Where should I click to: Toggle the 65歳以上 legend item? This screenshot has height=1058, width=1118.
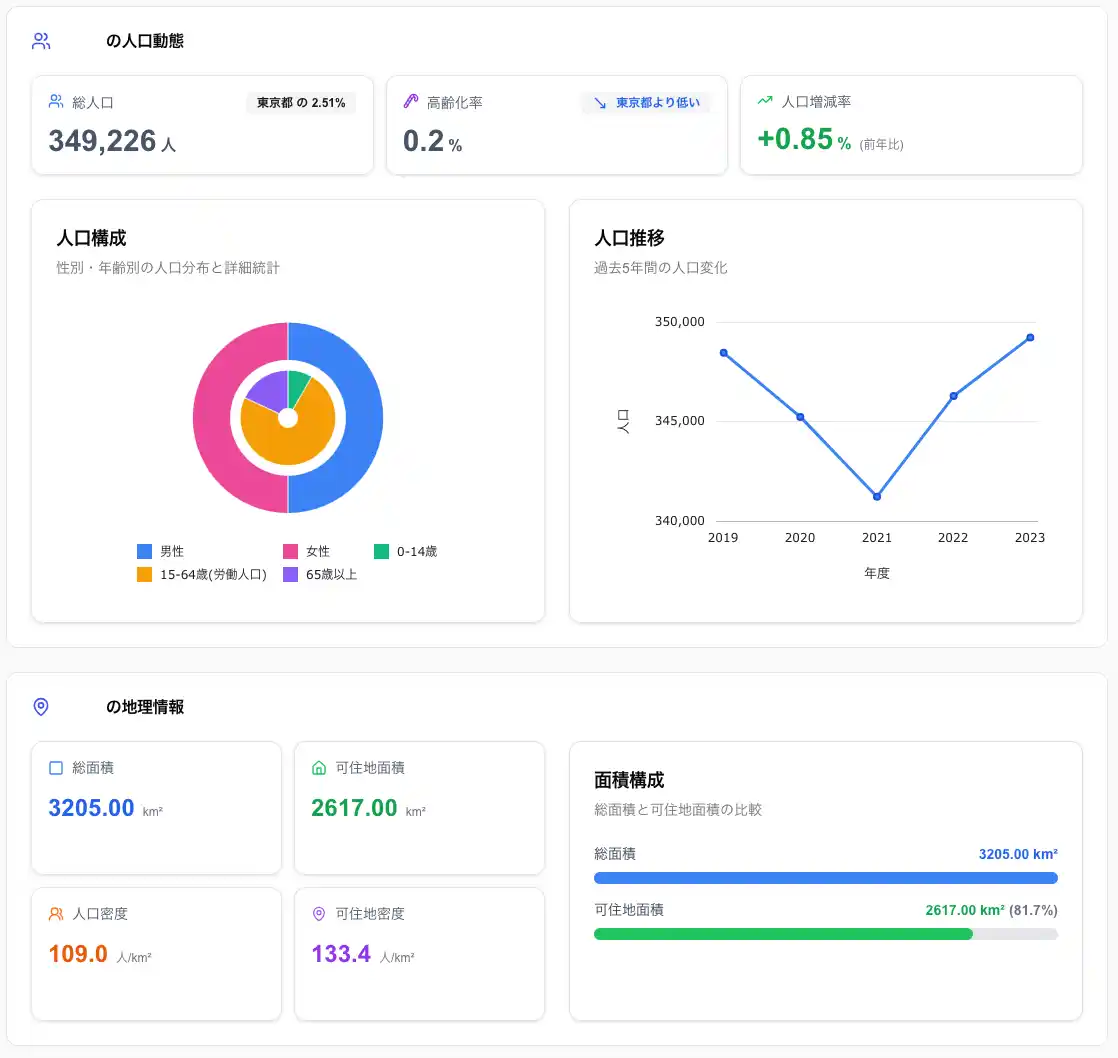click(x=320, y=575)
